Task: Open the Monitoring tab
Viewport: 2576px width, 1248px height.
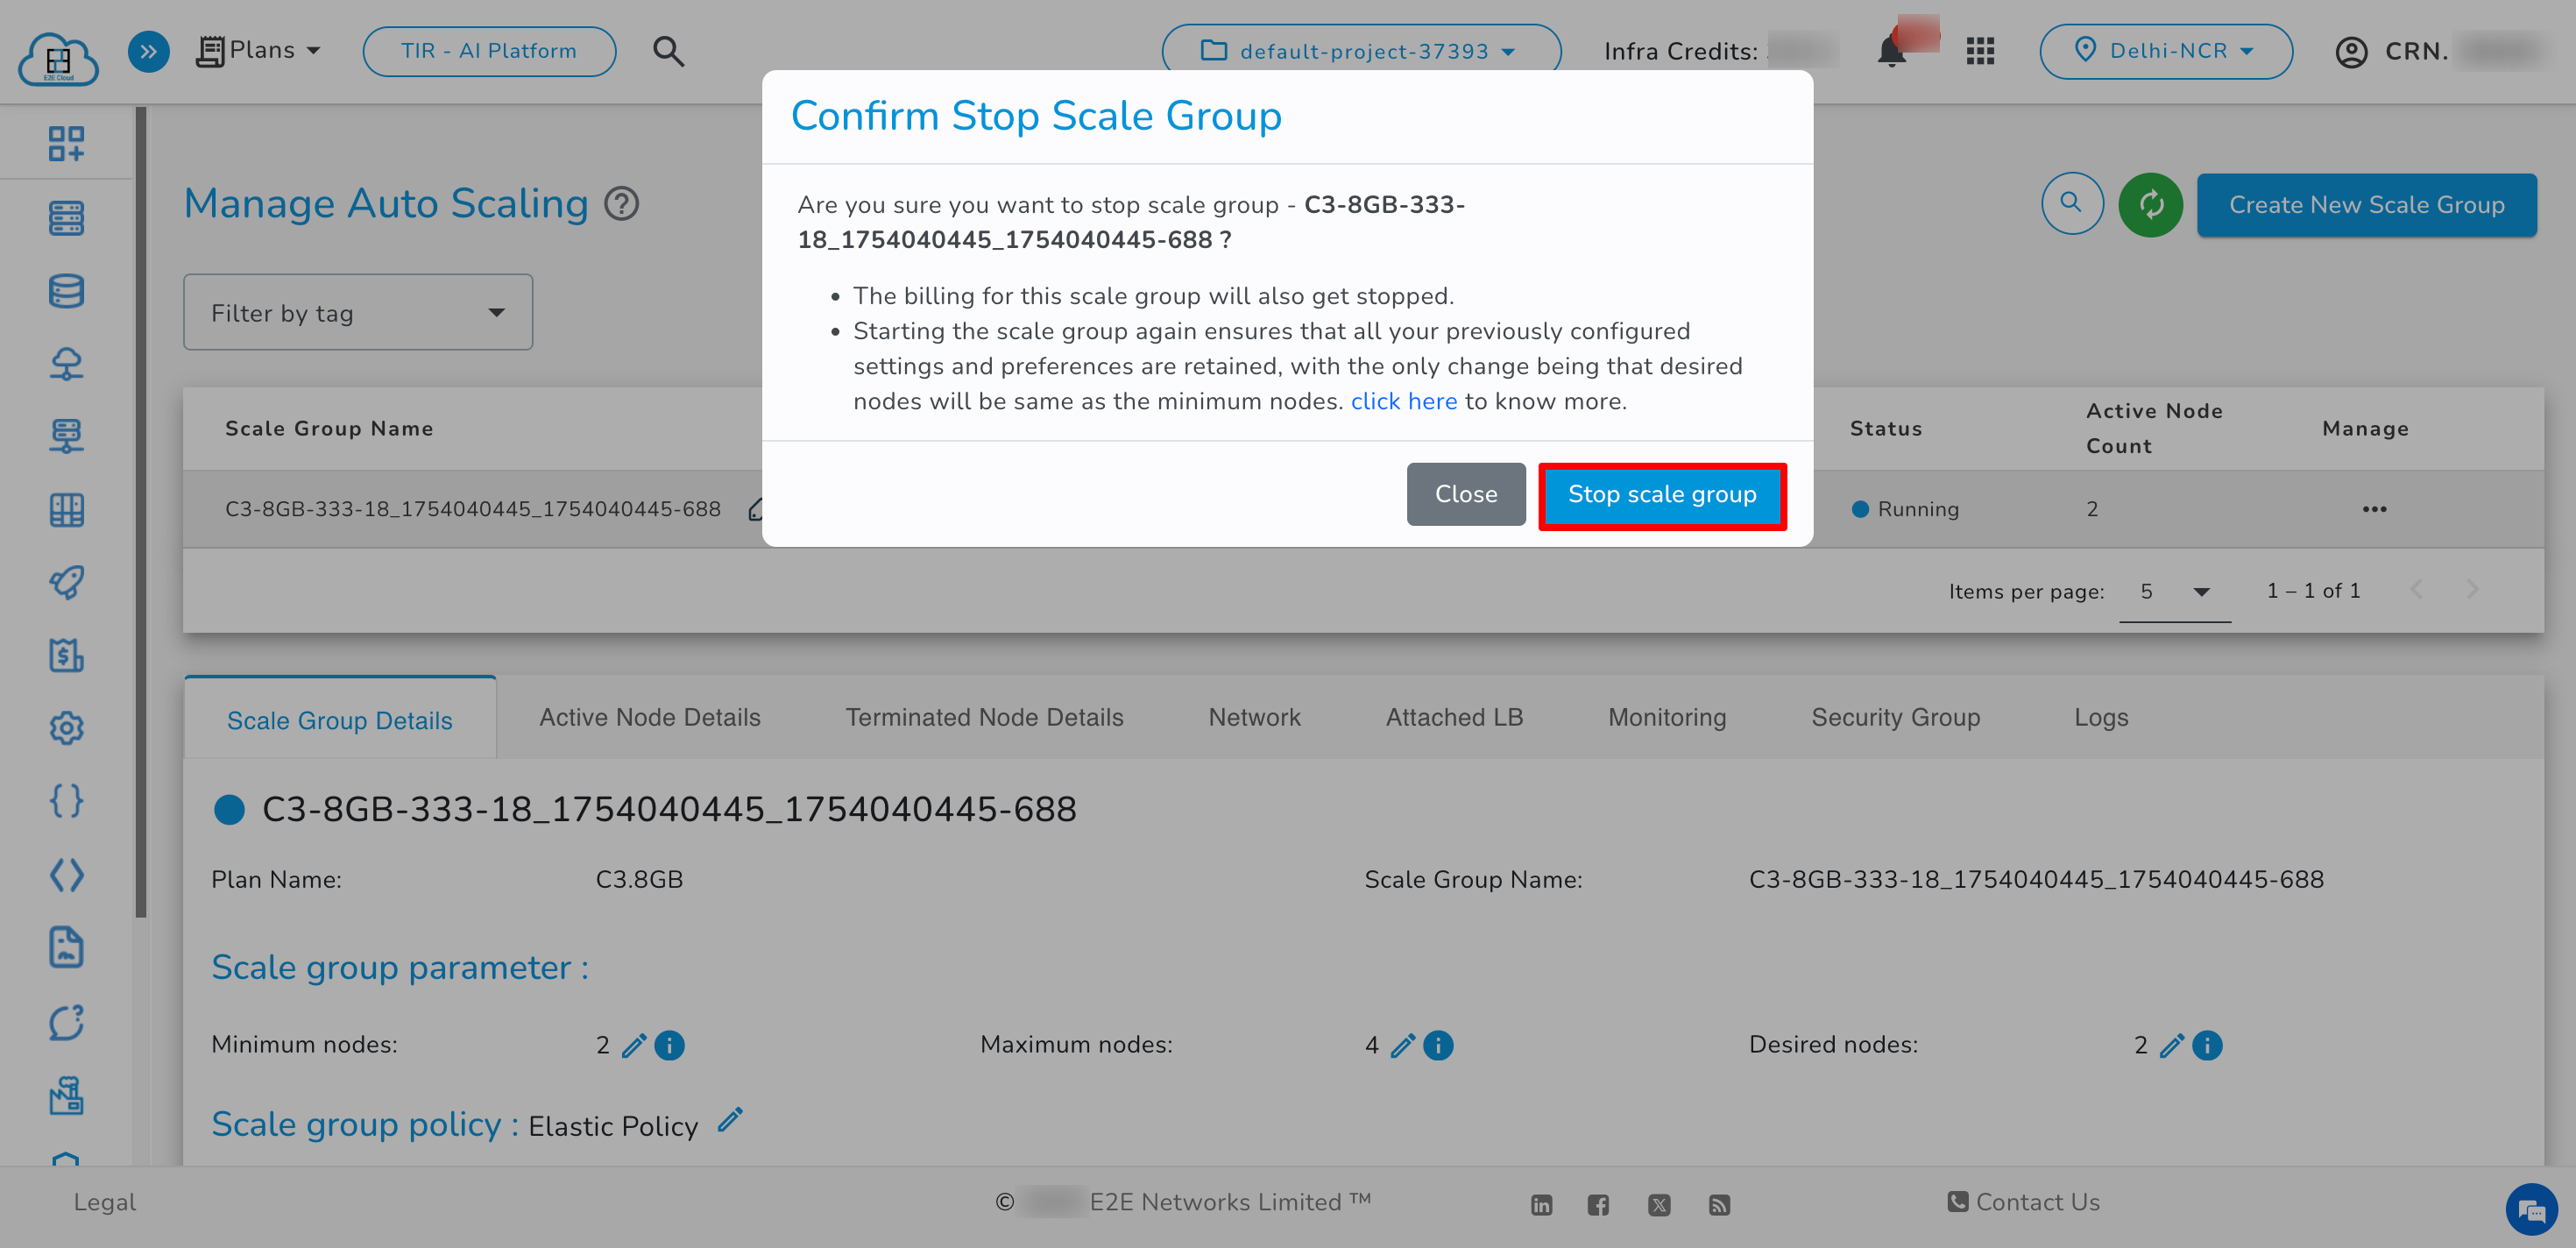Action: [x=1666, y=717]
